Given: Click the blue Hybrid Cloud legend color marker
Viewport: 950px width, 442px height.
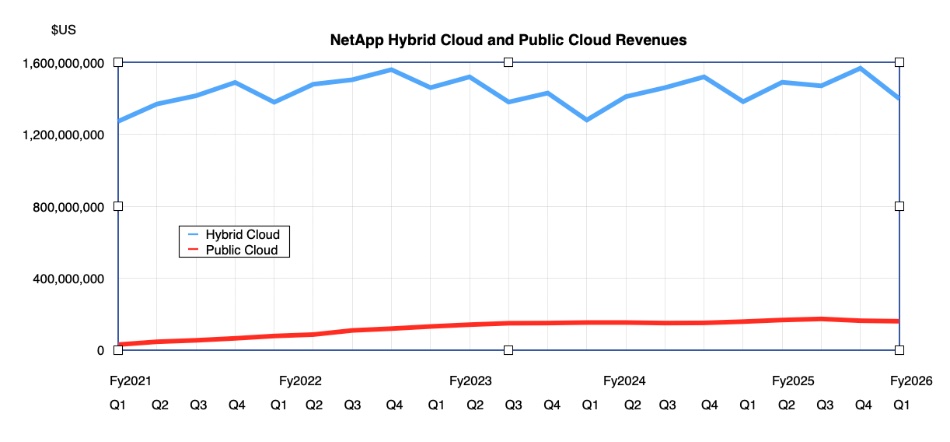Looking at the screenshot, I should [192, 234].
